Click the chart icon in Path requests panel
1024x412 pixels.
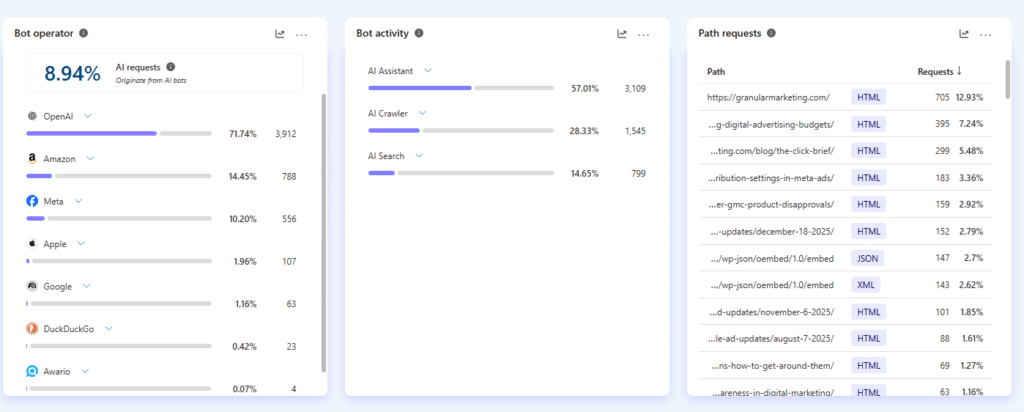click(x=964, y=34)
